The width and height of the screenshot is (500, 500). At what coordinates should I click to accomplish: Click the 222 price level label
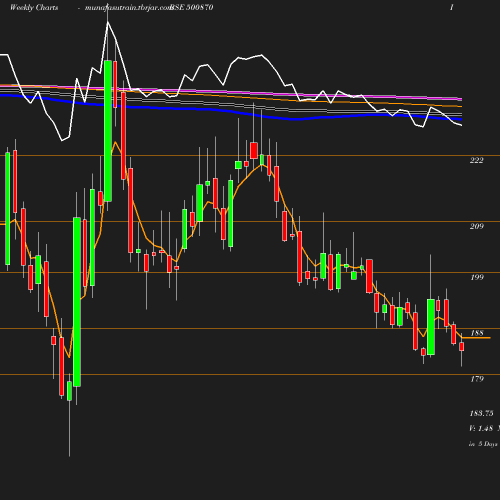pos(477,160)
